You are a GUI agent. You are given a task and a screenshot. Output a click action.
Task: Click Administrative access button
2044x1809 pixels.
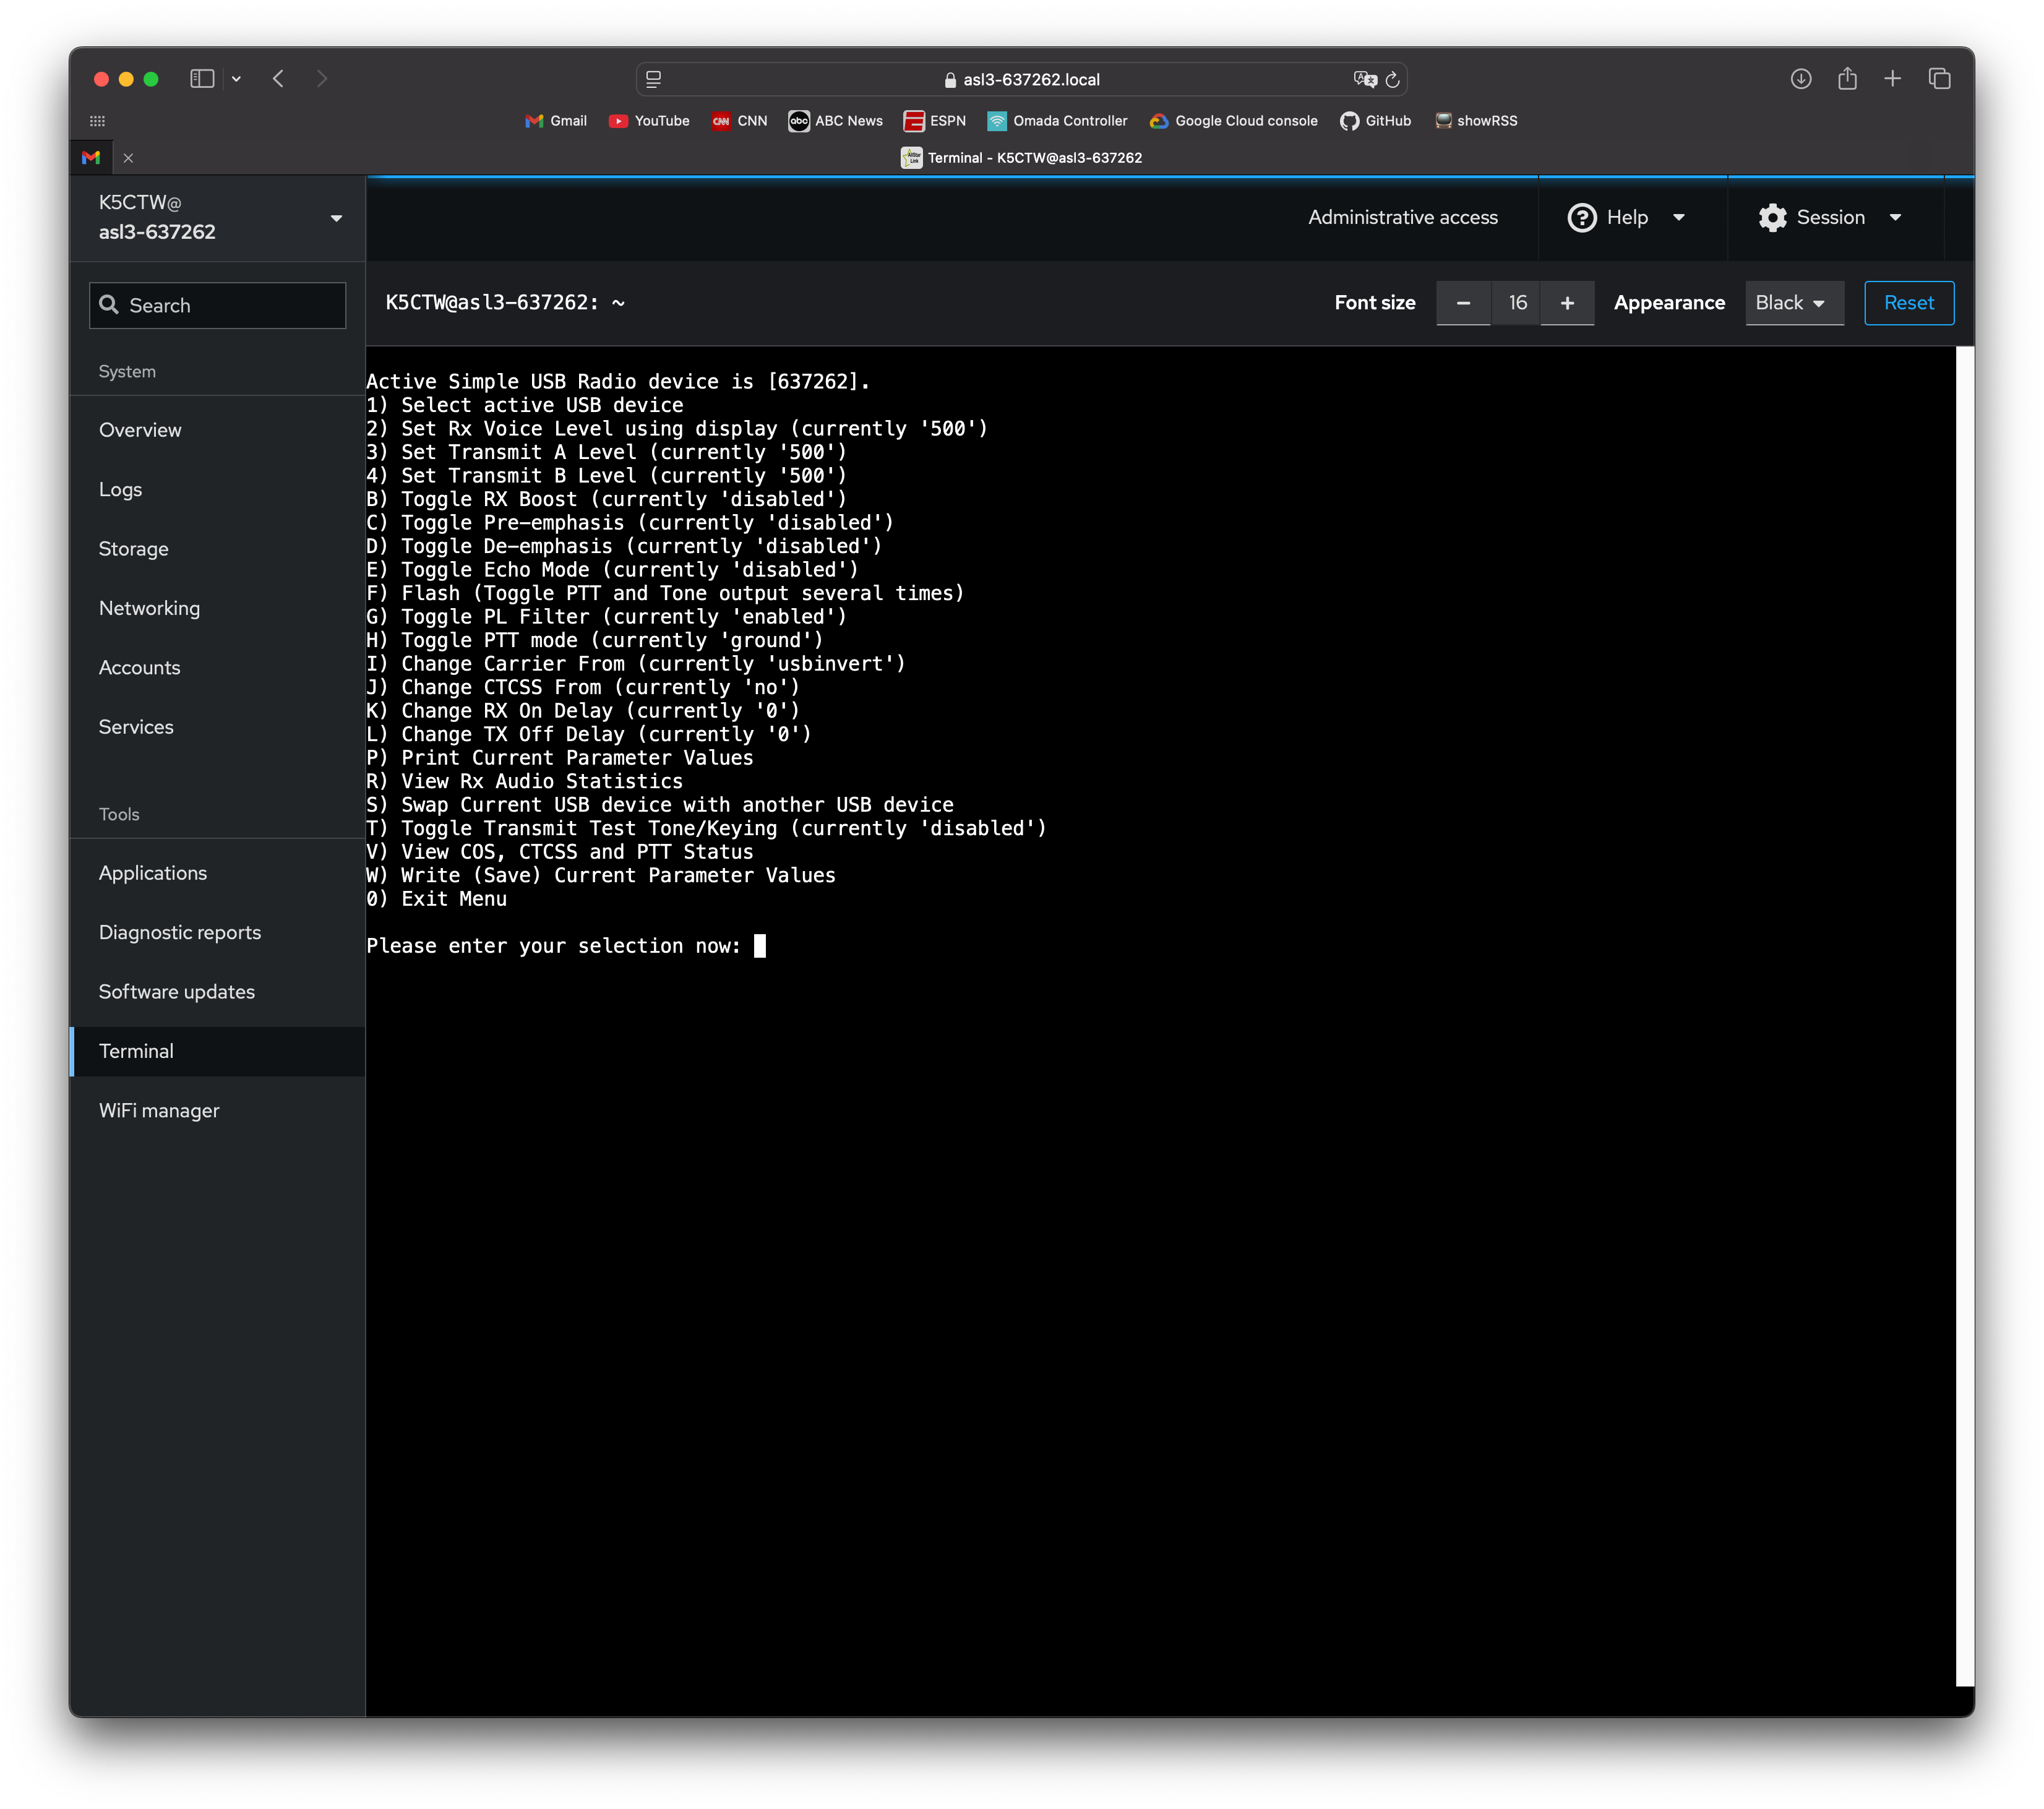(1402, 217)
